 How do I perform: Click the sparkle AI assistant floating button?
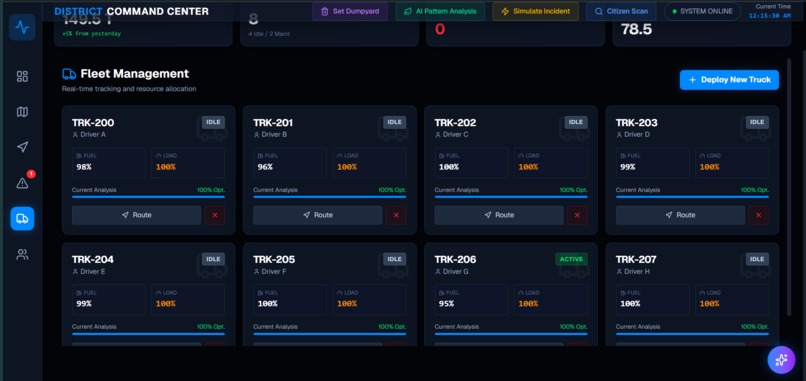point(781,359)
